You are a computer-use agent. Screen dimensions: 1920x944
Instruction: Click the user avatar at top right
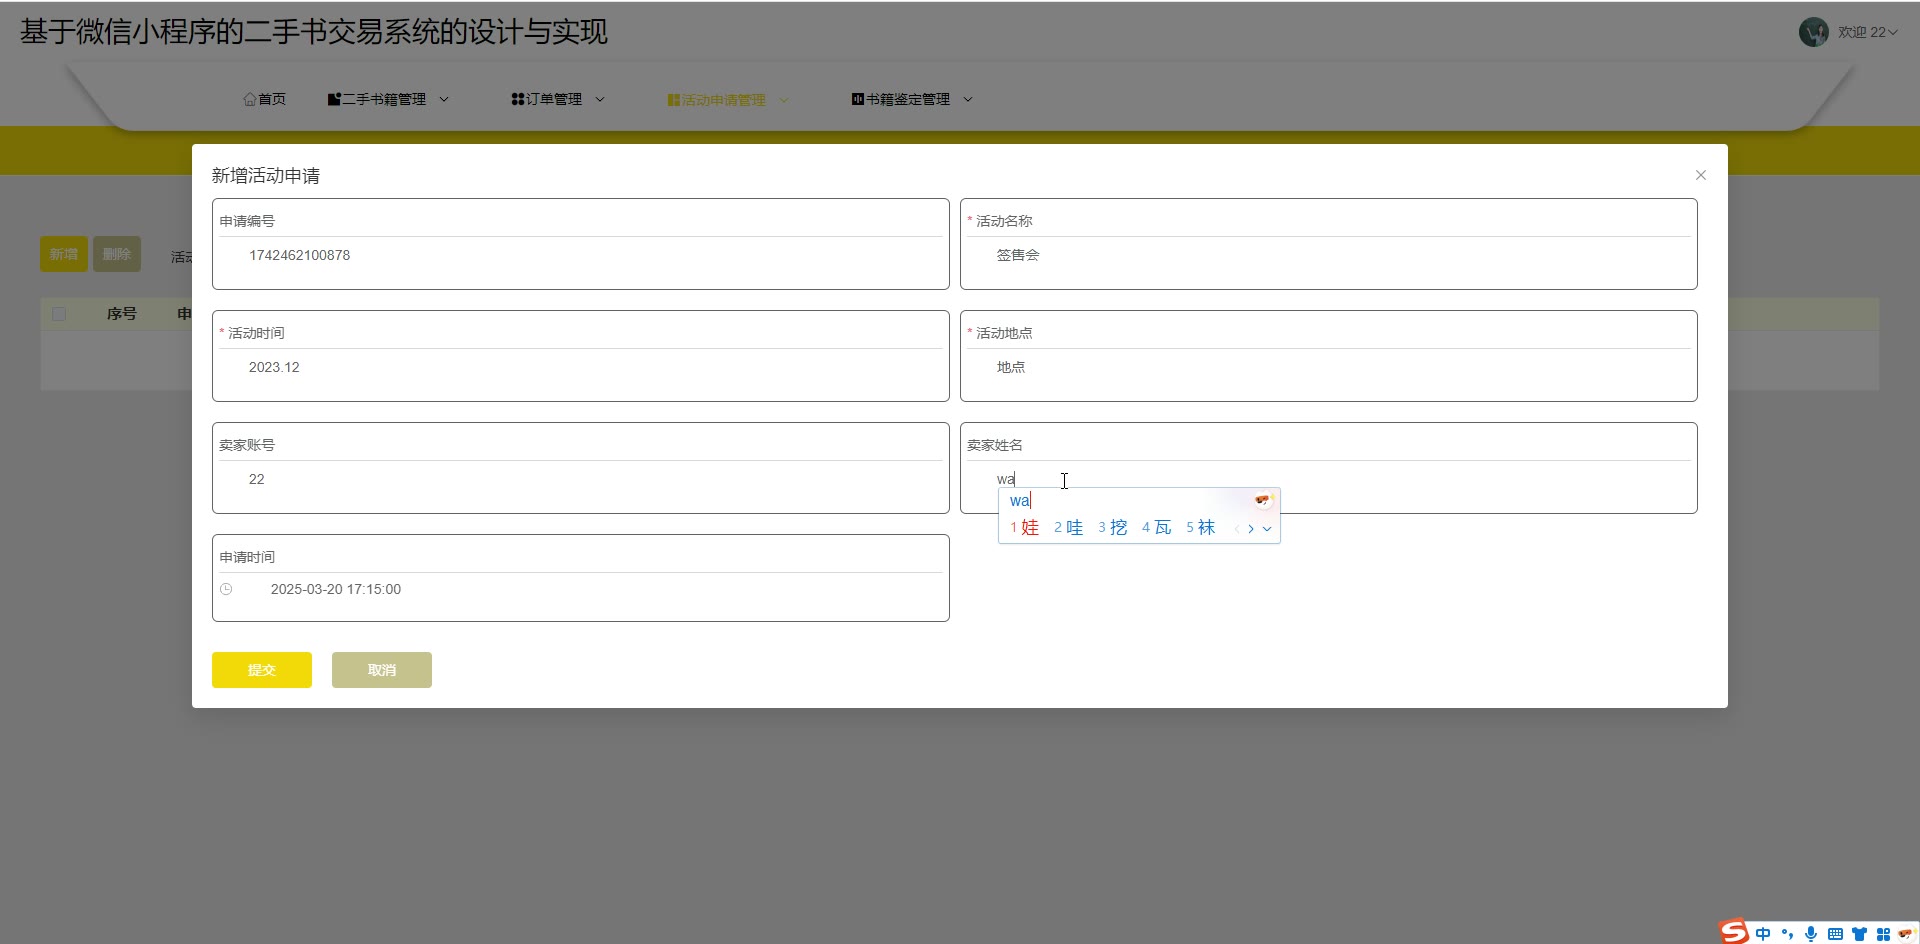tap(1813, 32)
